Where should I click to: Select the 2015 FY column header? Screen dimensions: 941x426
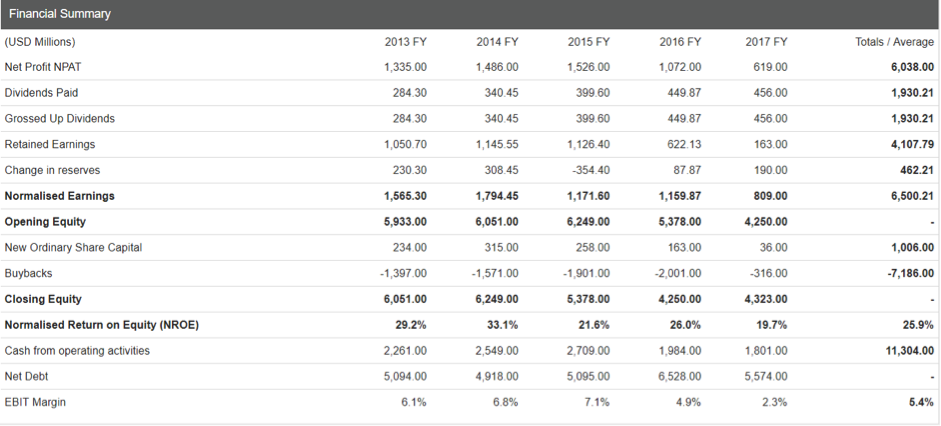coord(588,41)
